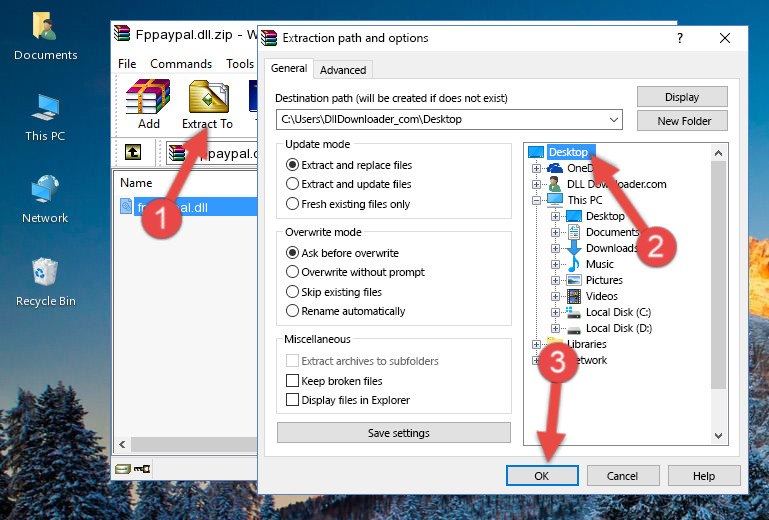Click the Local Disk (C:) drive icon
This screenshot has height=520, width=769.
point(573,312)
